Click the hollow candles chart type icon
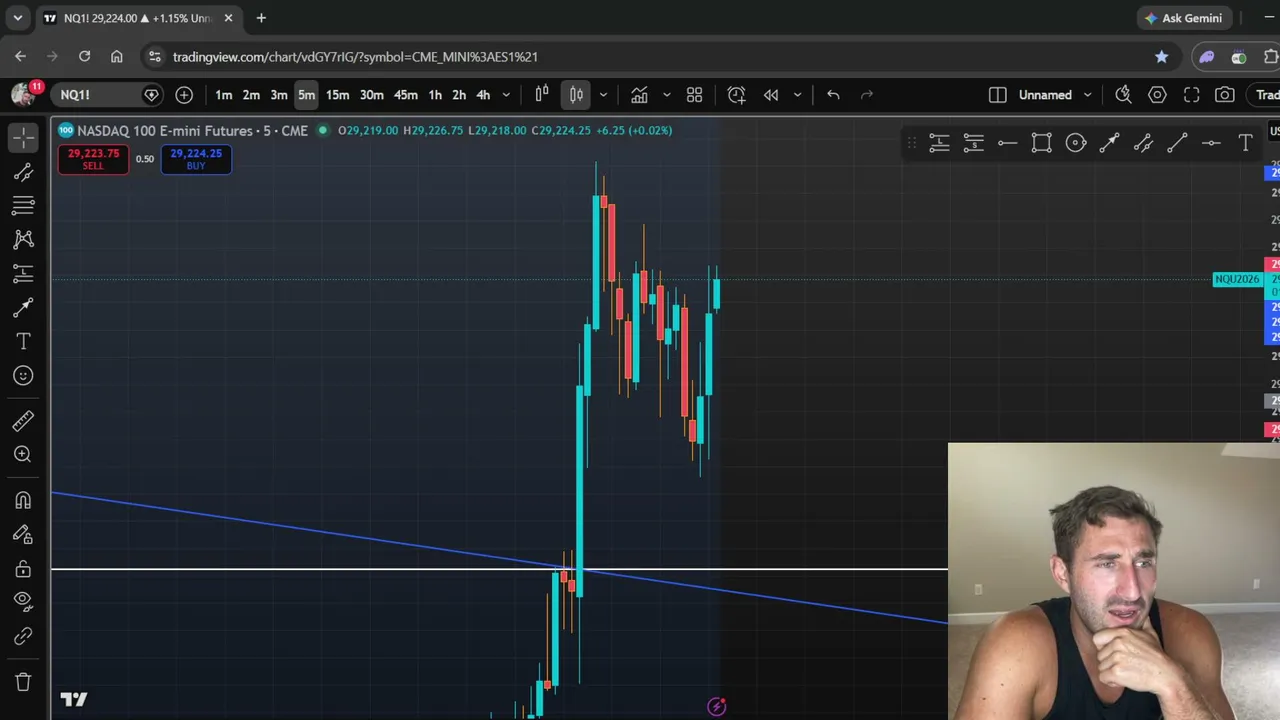This screenshot has width=1280, height=720. (x=542, y=95)
